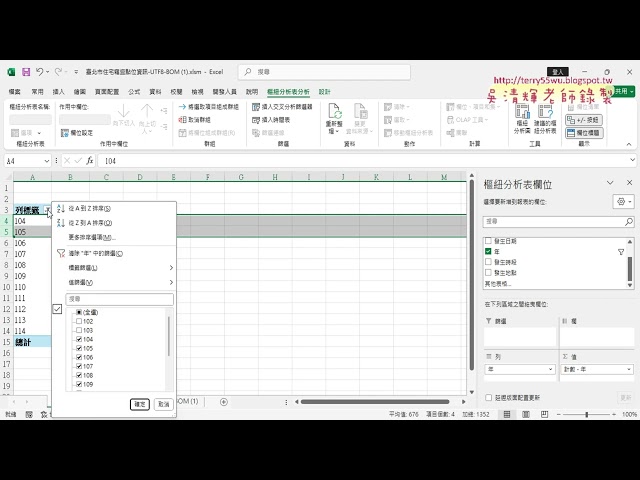Open field list settings gear
The image size is (640, 480).
click(623, 202)
